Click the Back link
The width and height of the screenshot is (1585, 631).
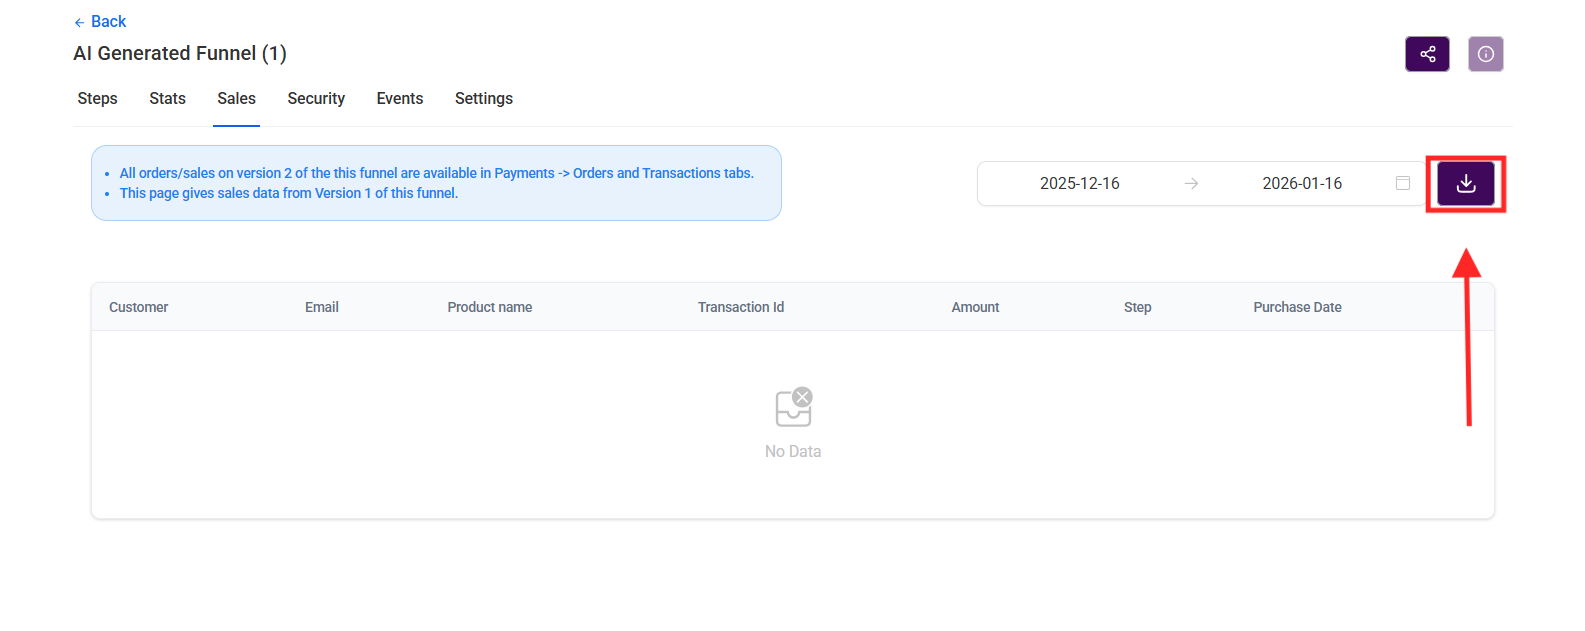(108, 22)
